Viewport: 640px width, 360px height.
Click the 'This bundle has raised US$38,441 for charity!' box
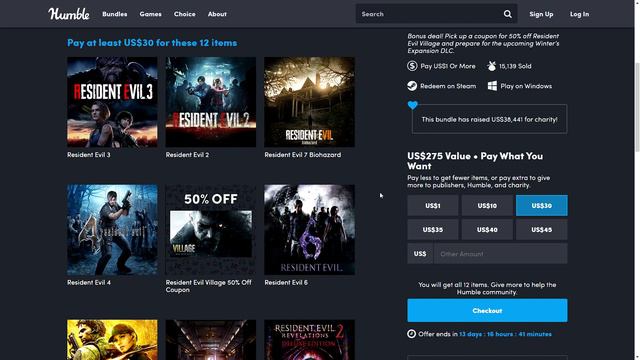[489, 119]
